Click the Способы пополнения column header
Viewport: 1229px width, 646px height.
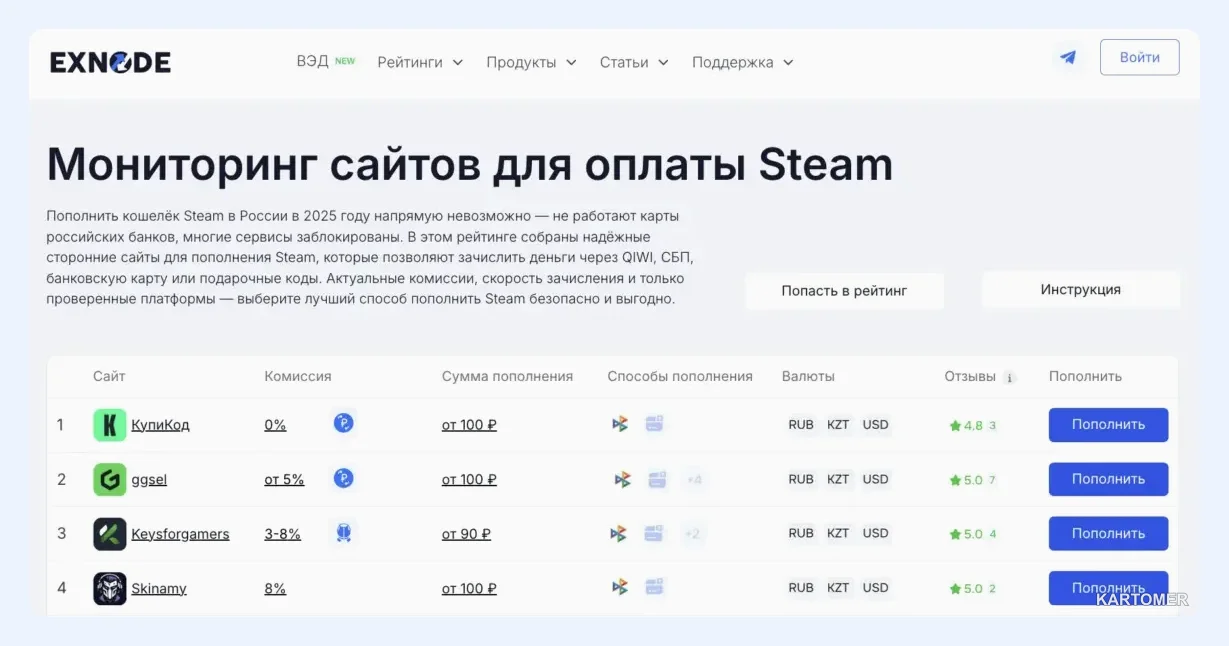(x=680, y=377)
